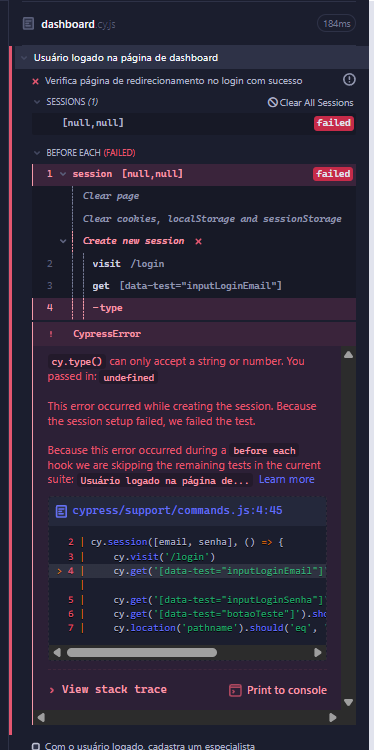This screenshot has width=374, height=750.
Task: Click Print to console button
Action: [x=278, y=690]
